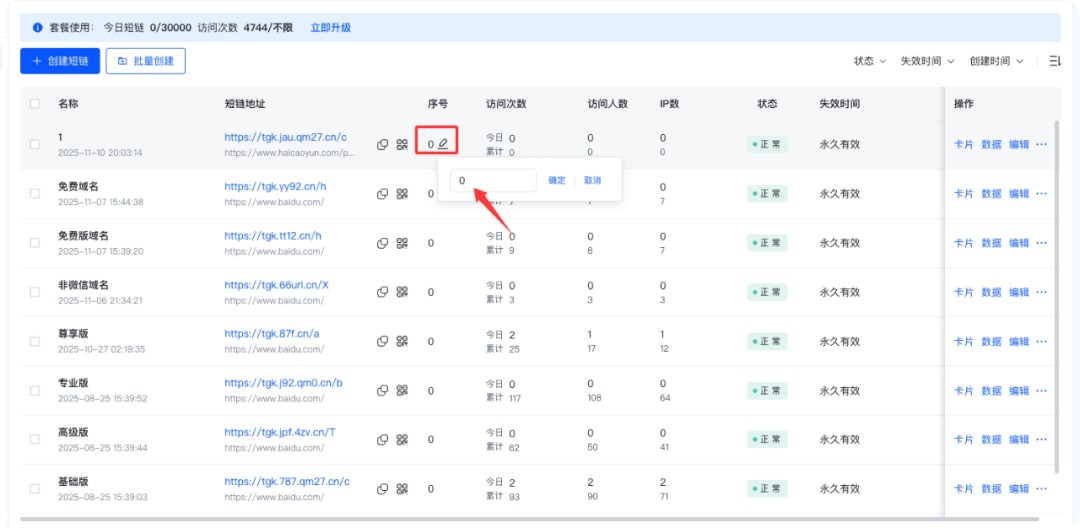Click 创建短链 button

tap(60, 61)
